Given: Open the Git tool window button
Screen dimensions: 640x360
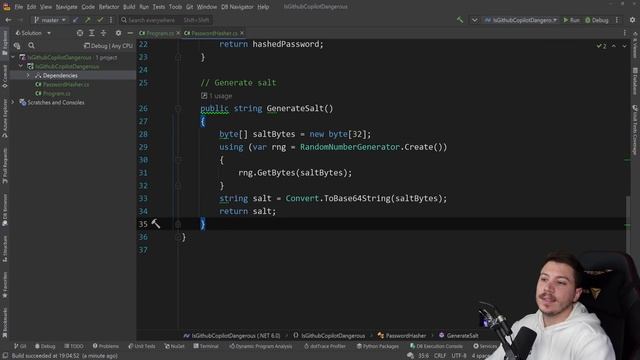Looking at the screenshot, I should click(x=20, y=346).
